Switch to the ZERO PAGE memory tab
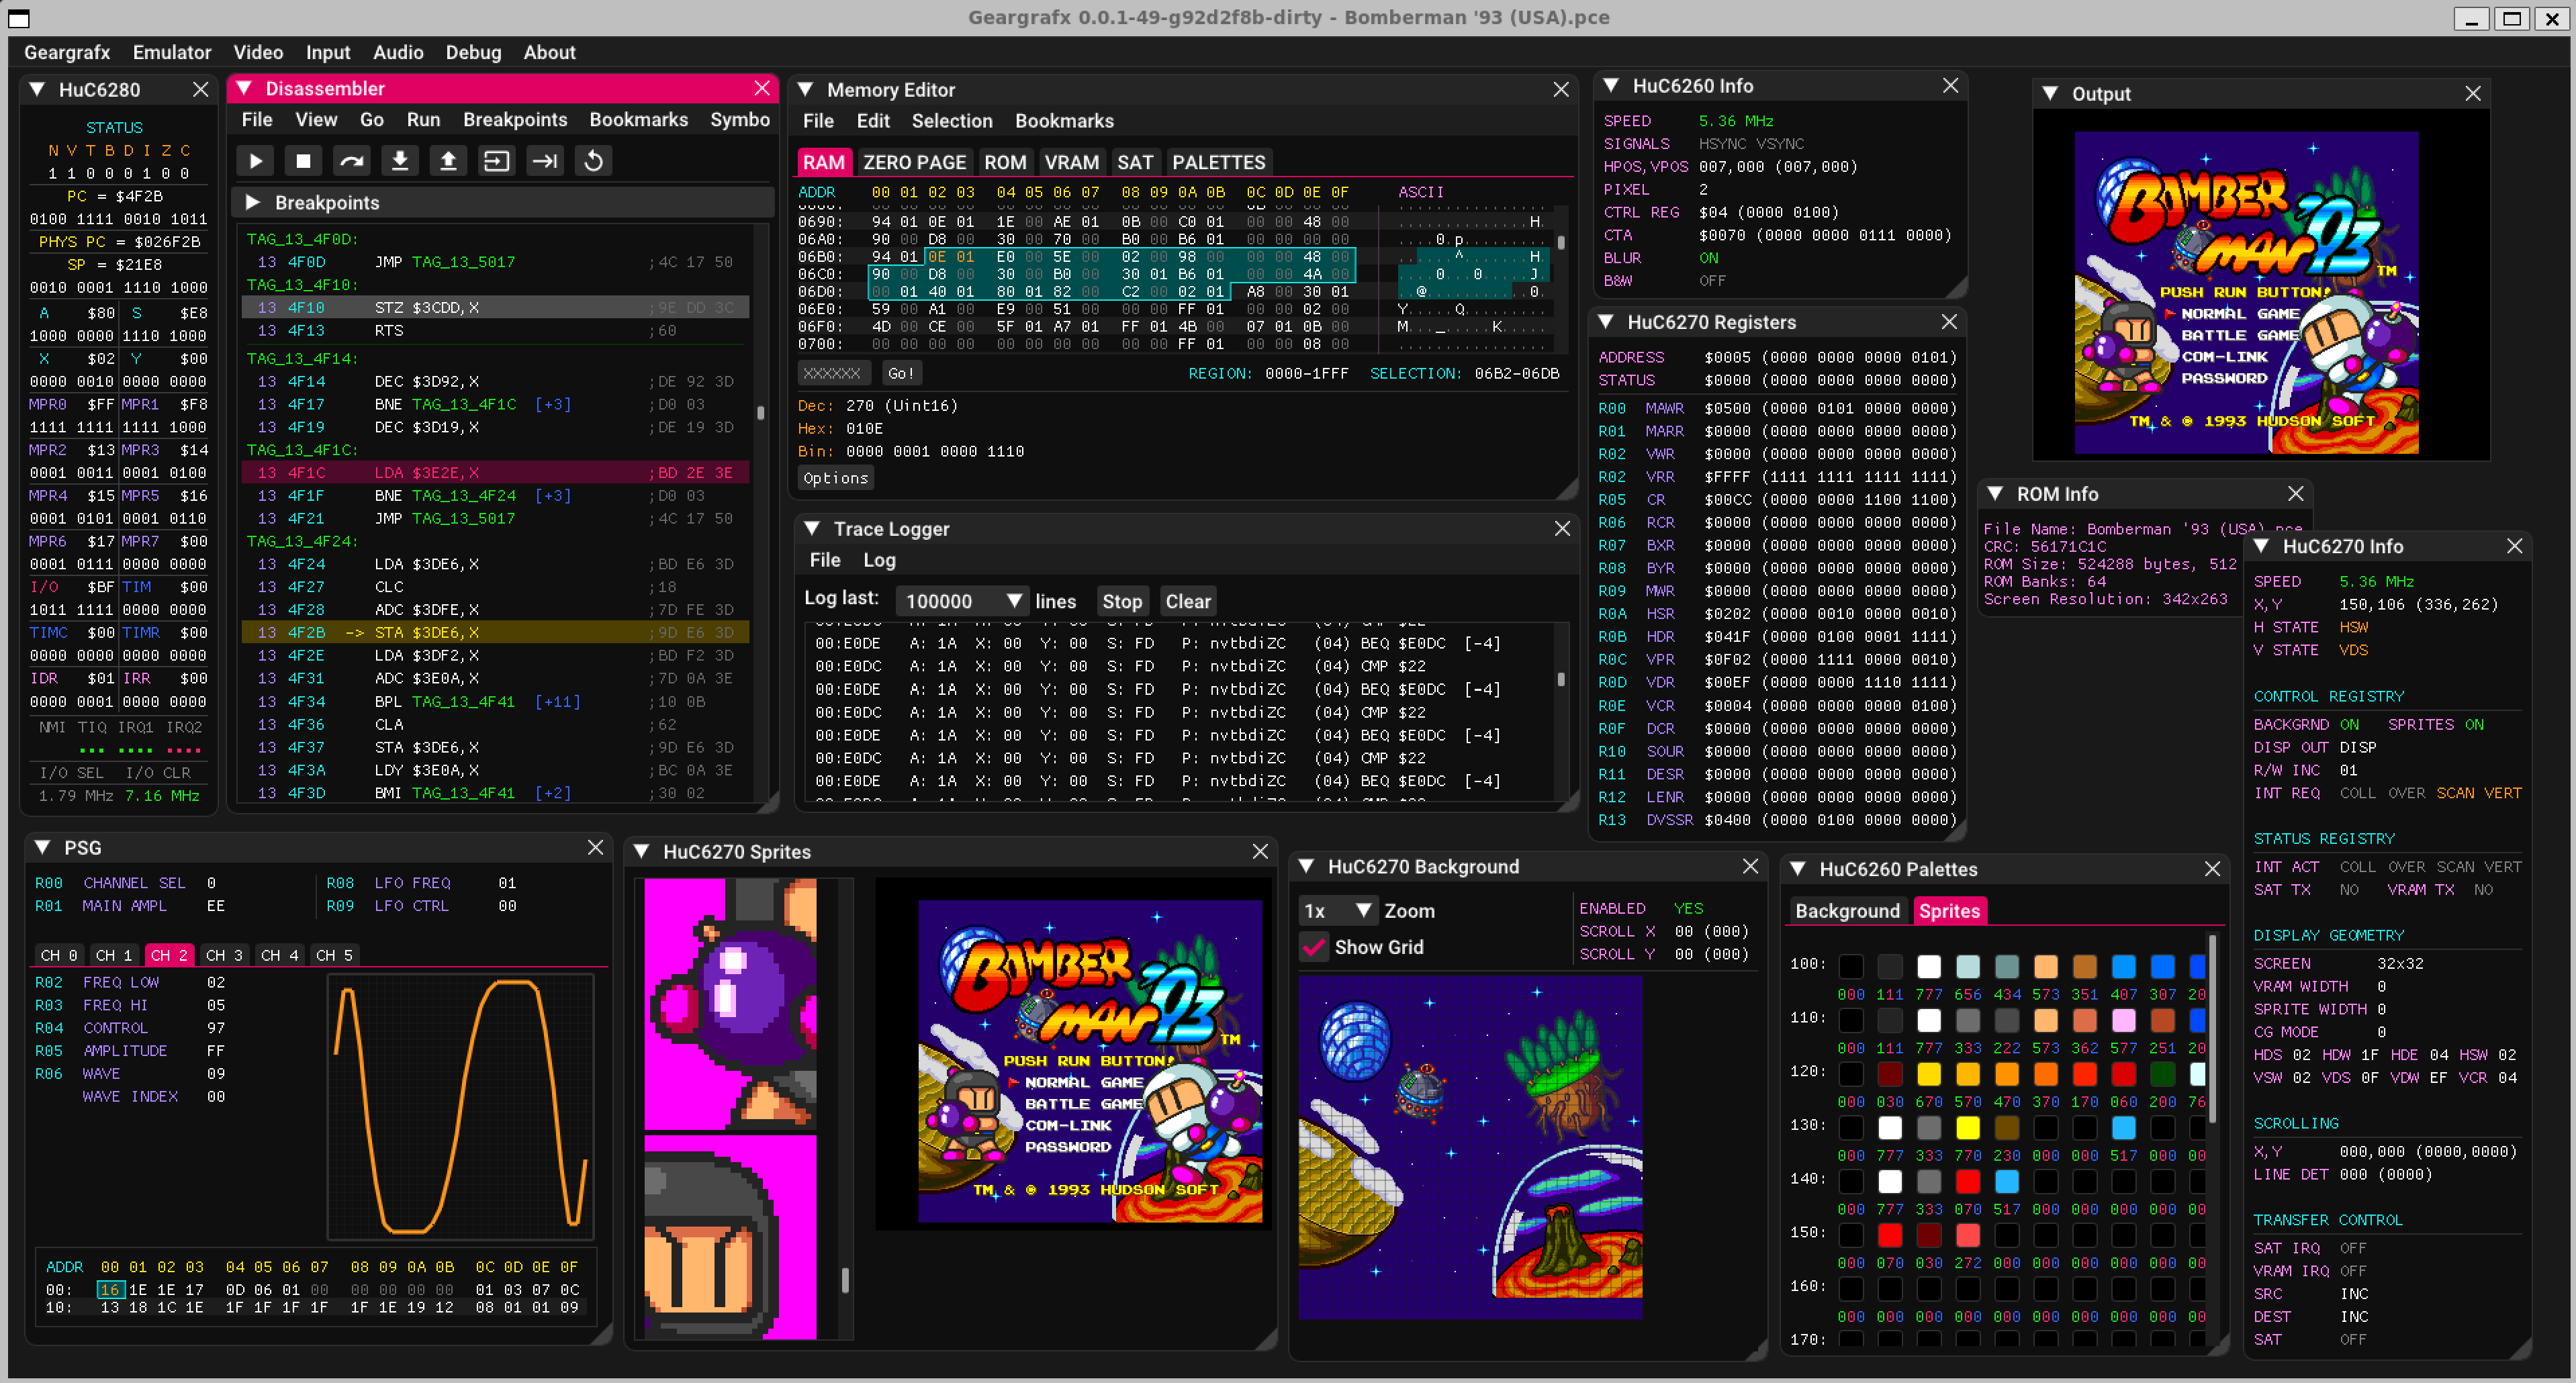The height and width of the screenshot is (1383, 2576). pos(914,162)
